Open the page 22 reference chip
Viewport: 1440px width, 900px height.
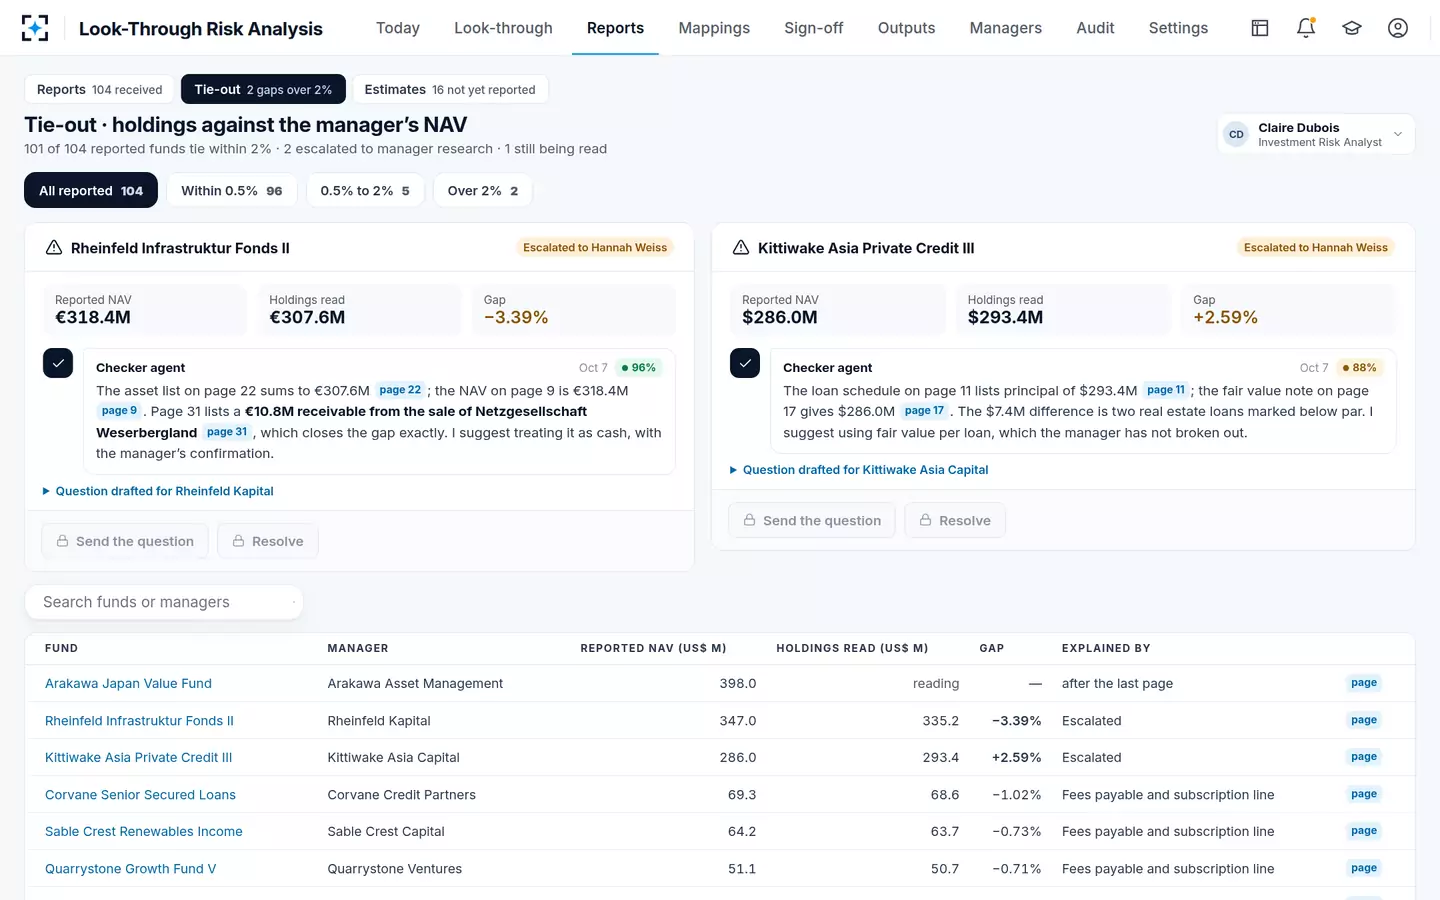tap(400, 390)
